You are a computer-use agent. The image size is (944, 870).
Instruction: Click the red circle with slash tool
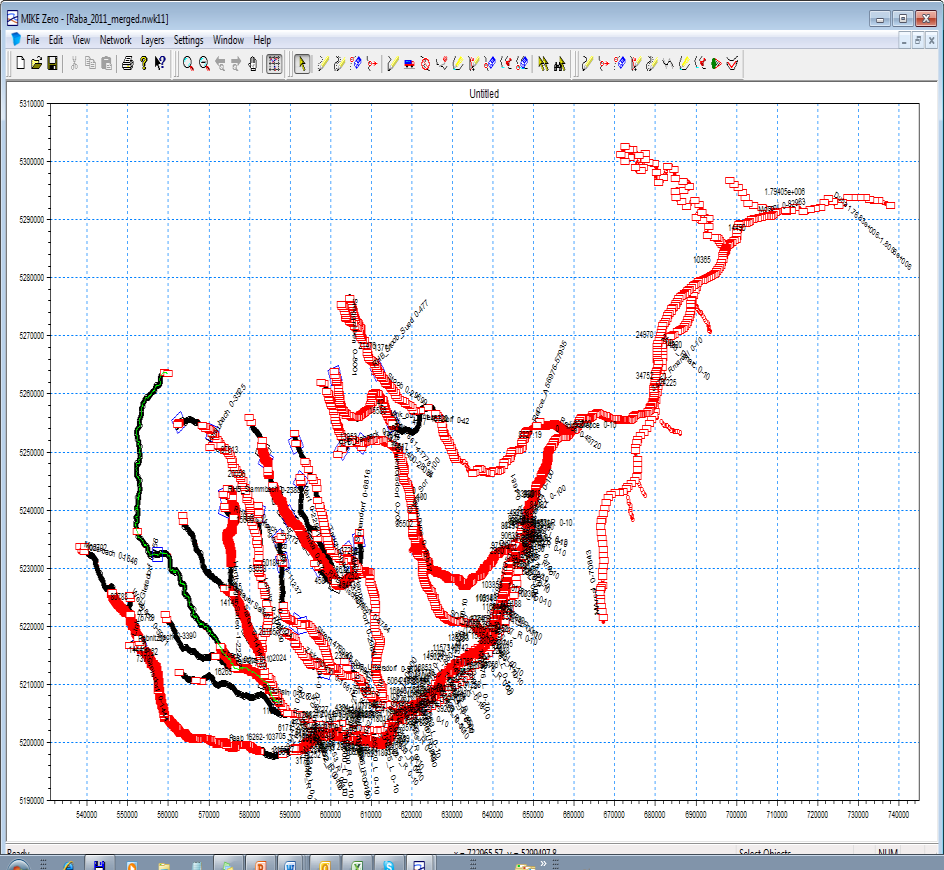coord(426,63)
